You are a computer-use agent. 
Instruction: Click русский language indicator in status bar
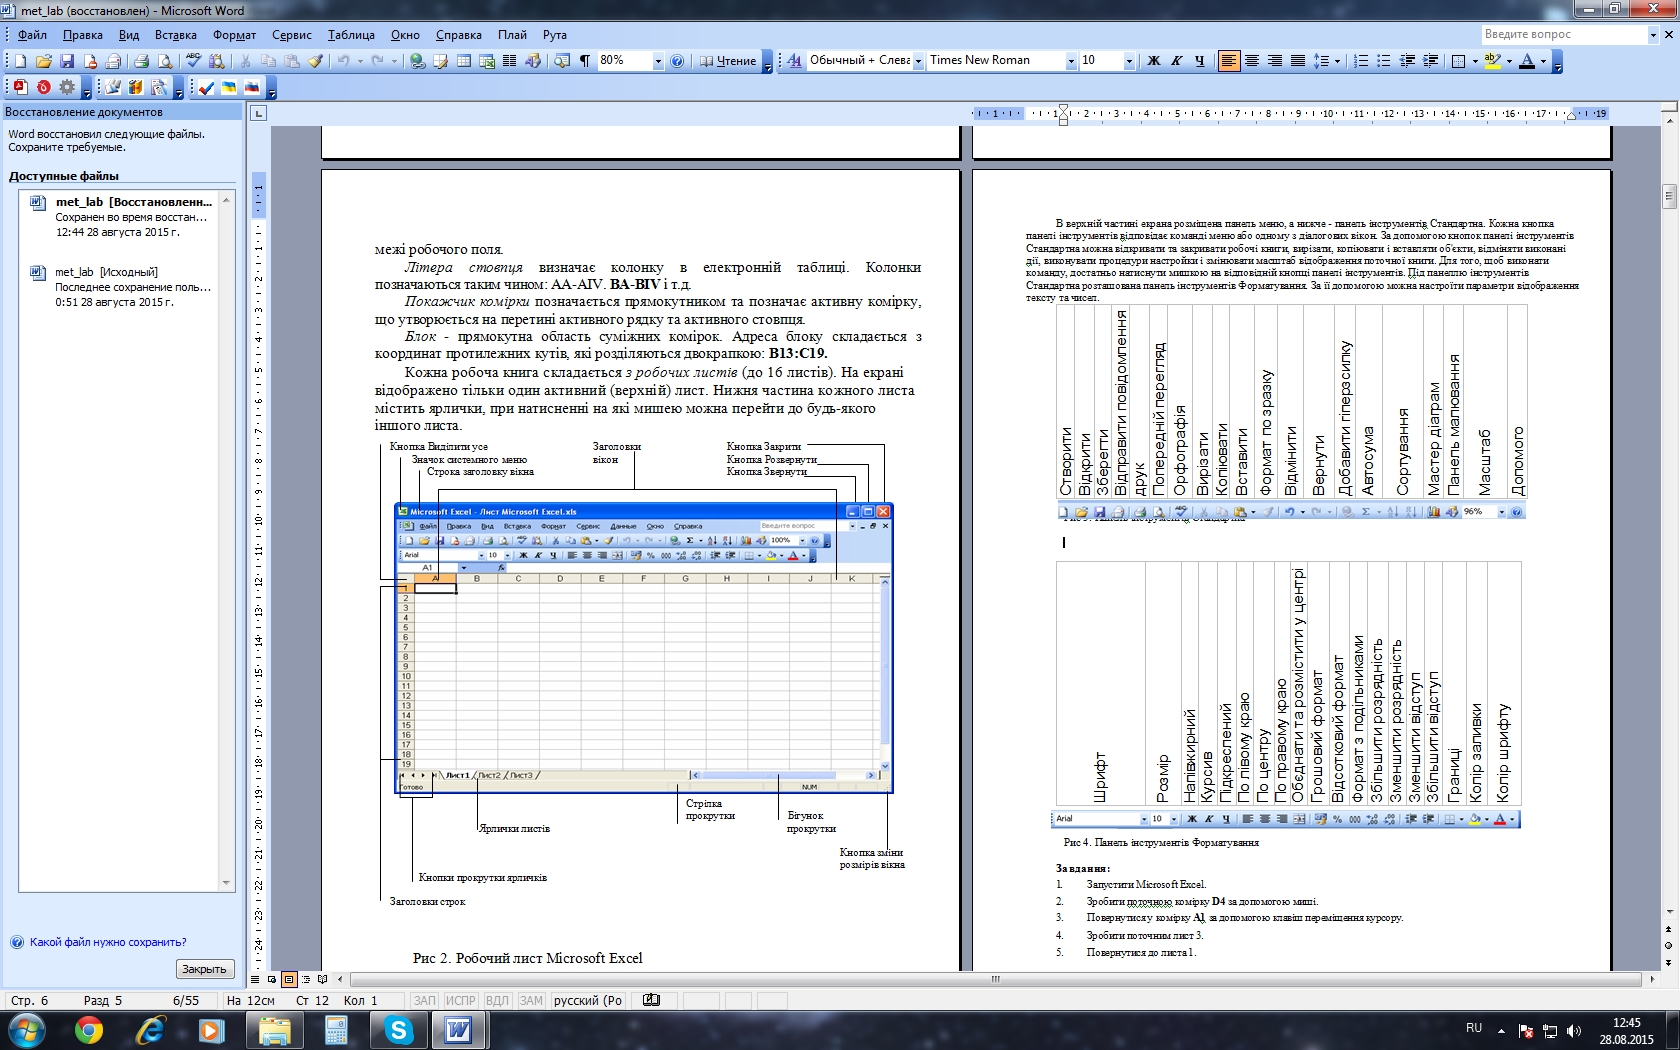click(588, 1000)
